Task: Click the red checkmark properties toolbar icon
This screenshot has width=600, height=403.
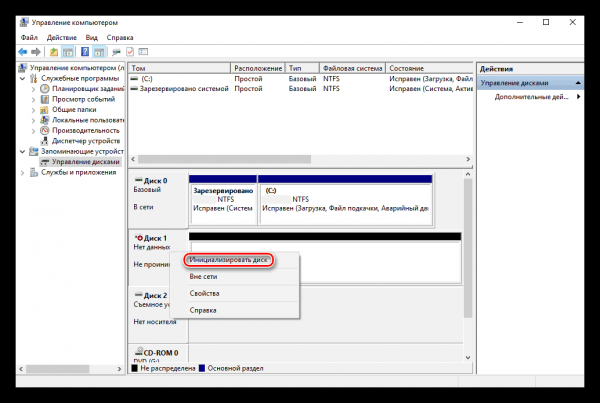Action: point(130,52)
